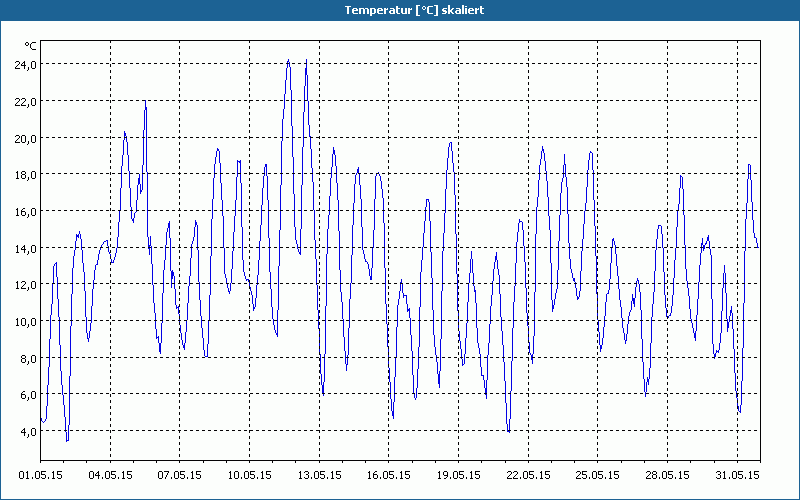Viewport: 800px width, 500px height.
Task: Click the 31.05.15 date label
Action: coord(737,475)
